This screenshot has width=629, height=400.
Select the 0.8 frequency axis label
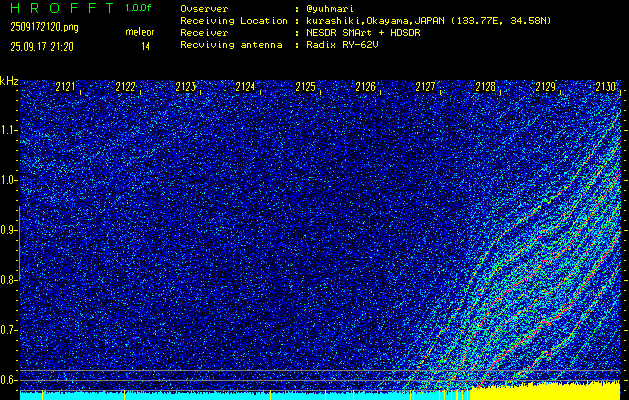[8, 280]
